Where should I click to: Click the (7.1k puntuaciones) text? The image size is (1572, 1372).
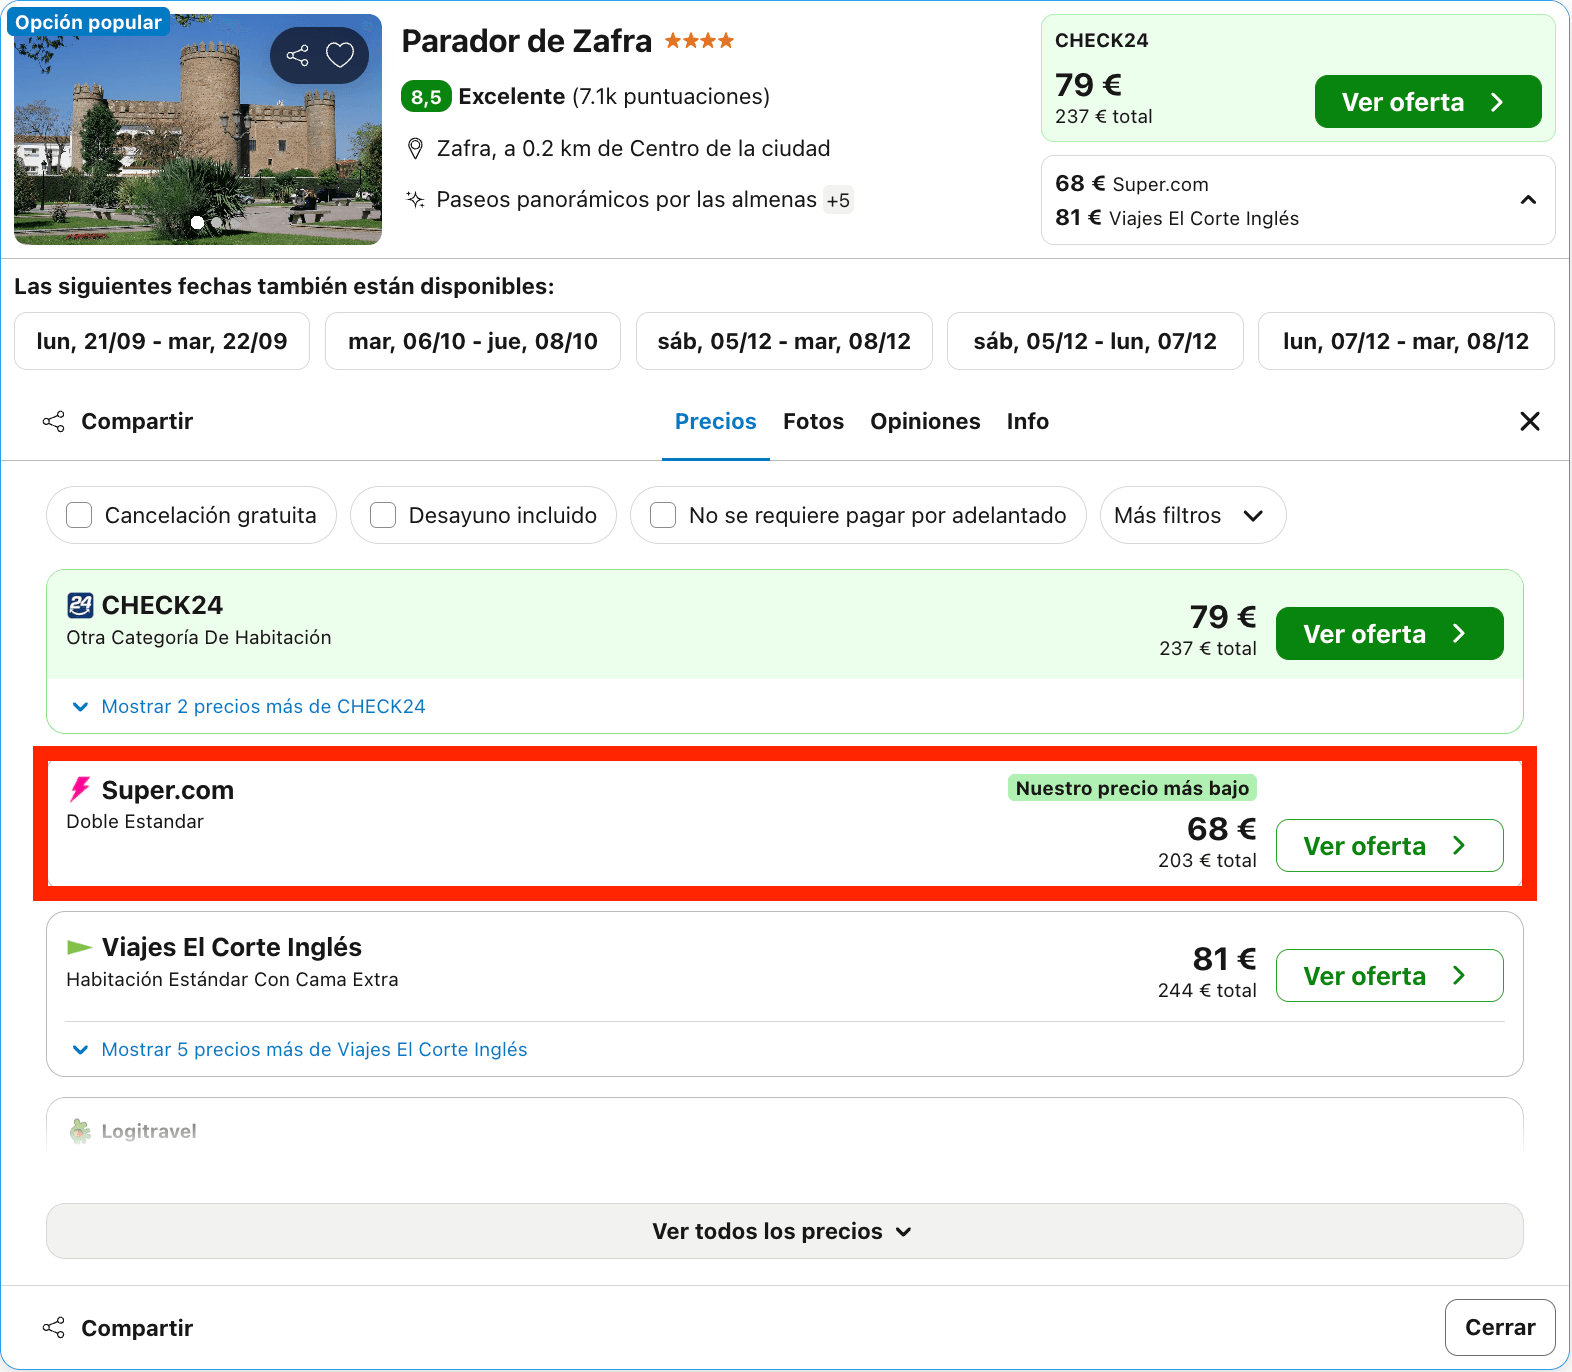pyautogui.click(x=671, y=97)
